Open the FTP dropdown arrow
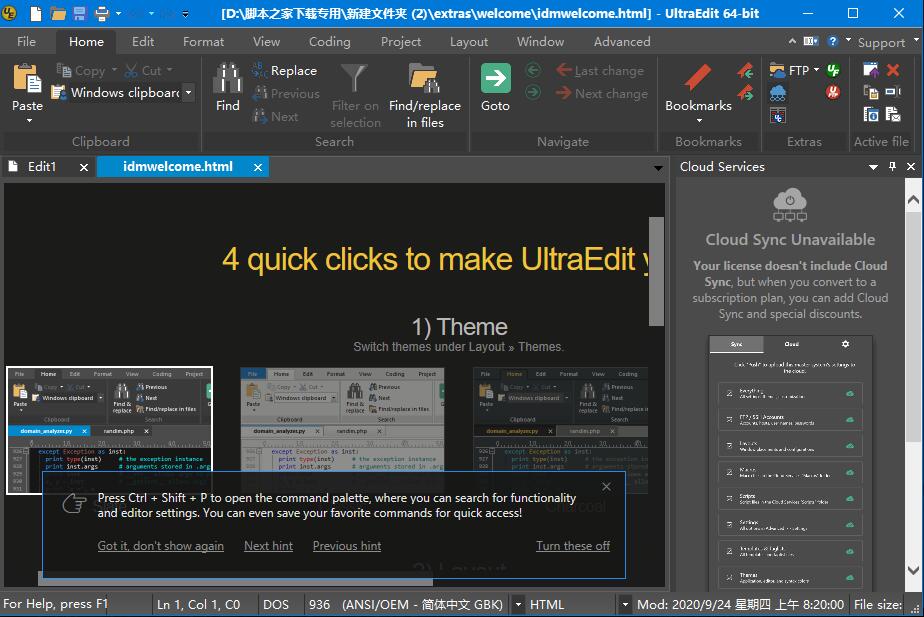The image size is (924, 617). point(816,70)
